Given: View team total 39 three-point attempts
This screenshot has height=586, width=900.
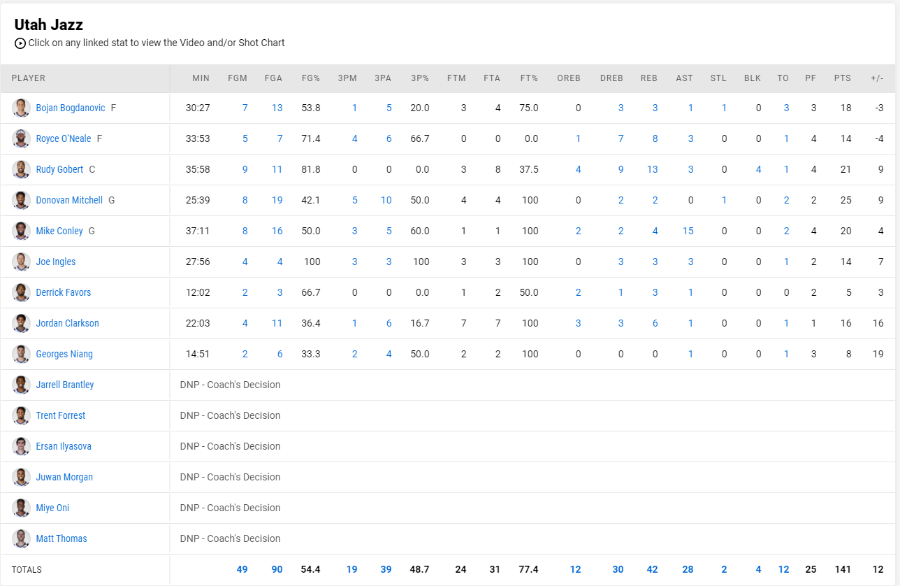Looking at the screenshot, I should point(386,569).
